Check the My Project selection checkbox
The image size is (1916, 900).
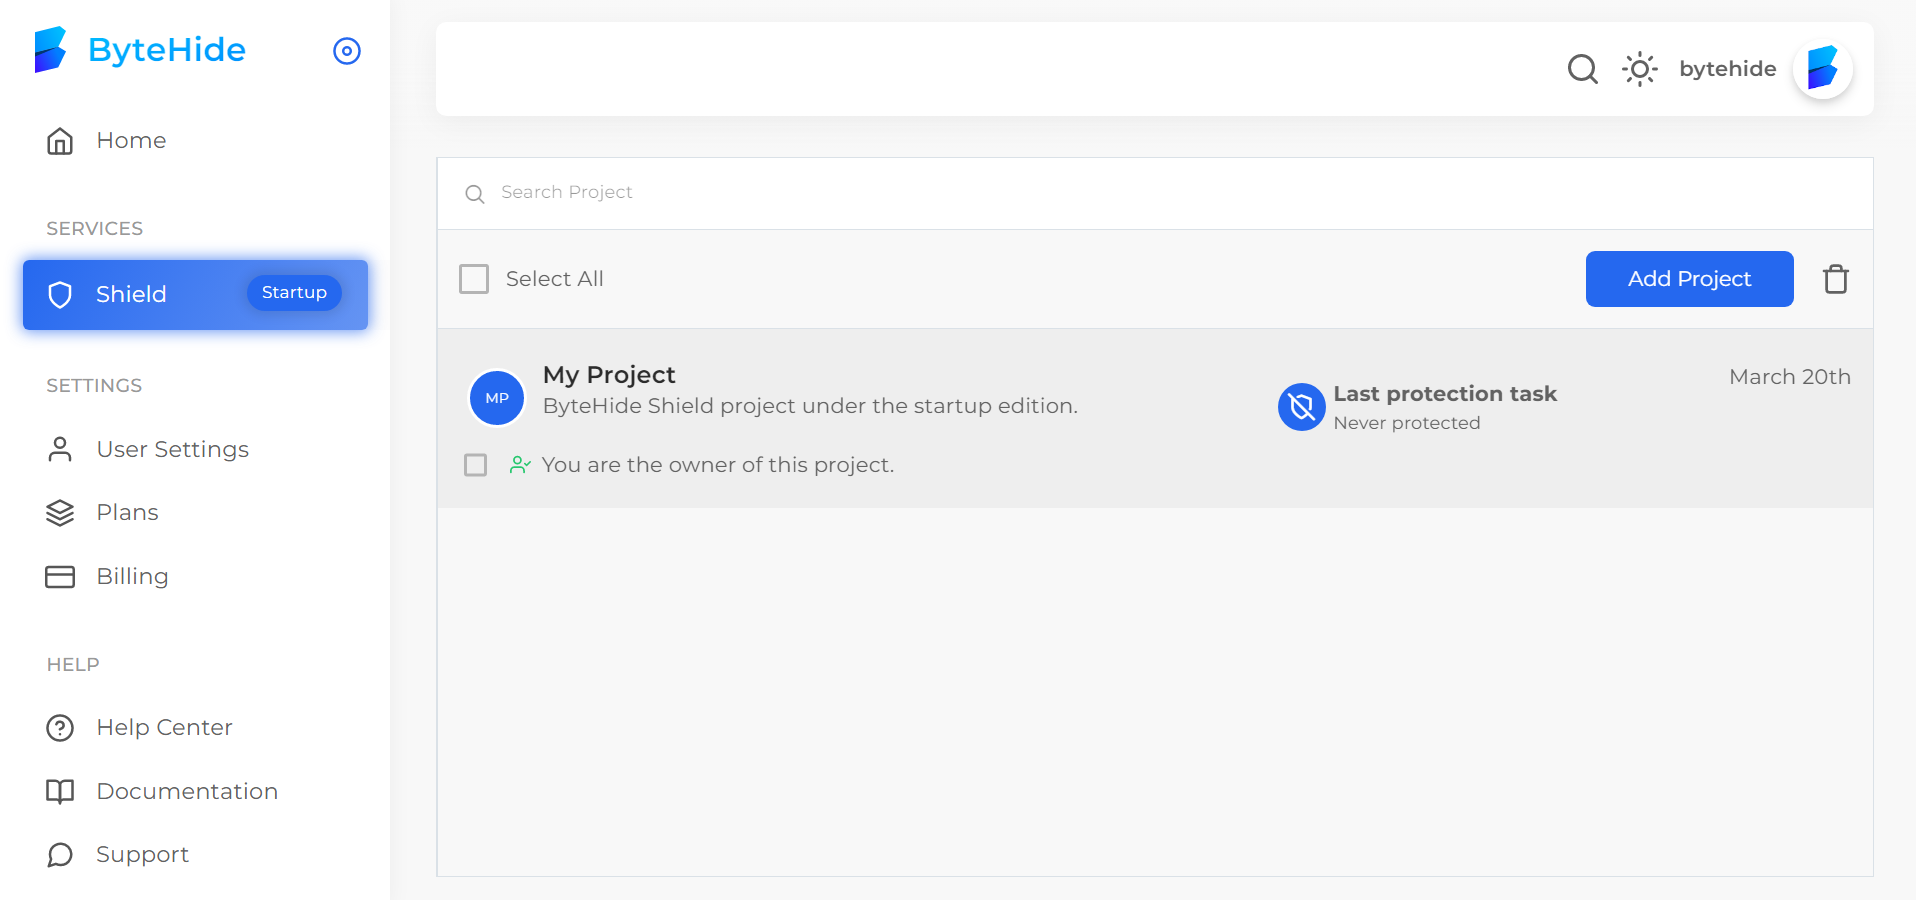(475, 465)
